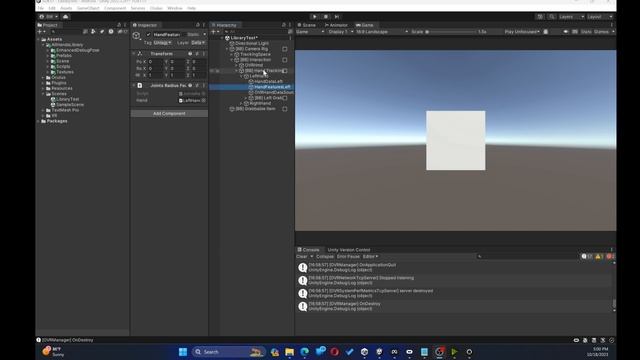The width and height of the screenshot is (640, 360).
Task: Select the Textures folder in Project
Action: pyautogui.click(x=65, y=72)
